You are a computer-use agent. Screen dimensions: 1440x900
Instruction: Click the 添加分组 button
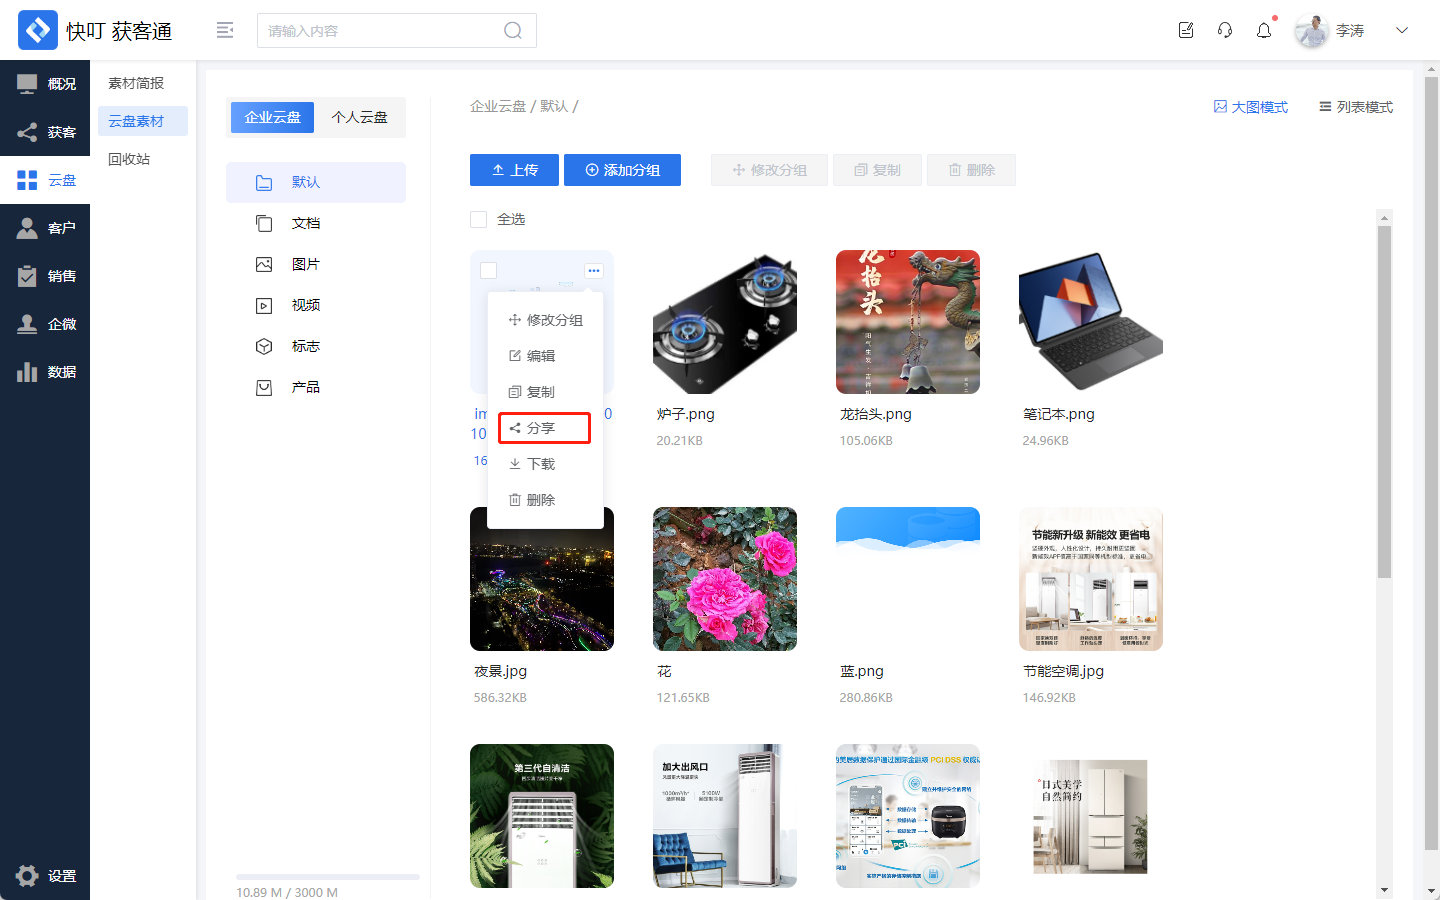click(622, 170)
